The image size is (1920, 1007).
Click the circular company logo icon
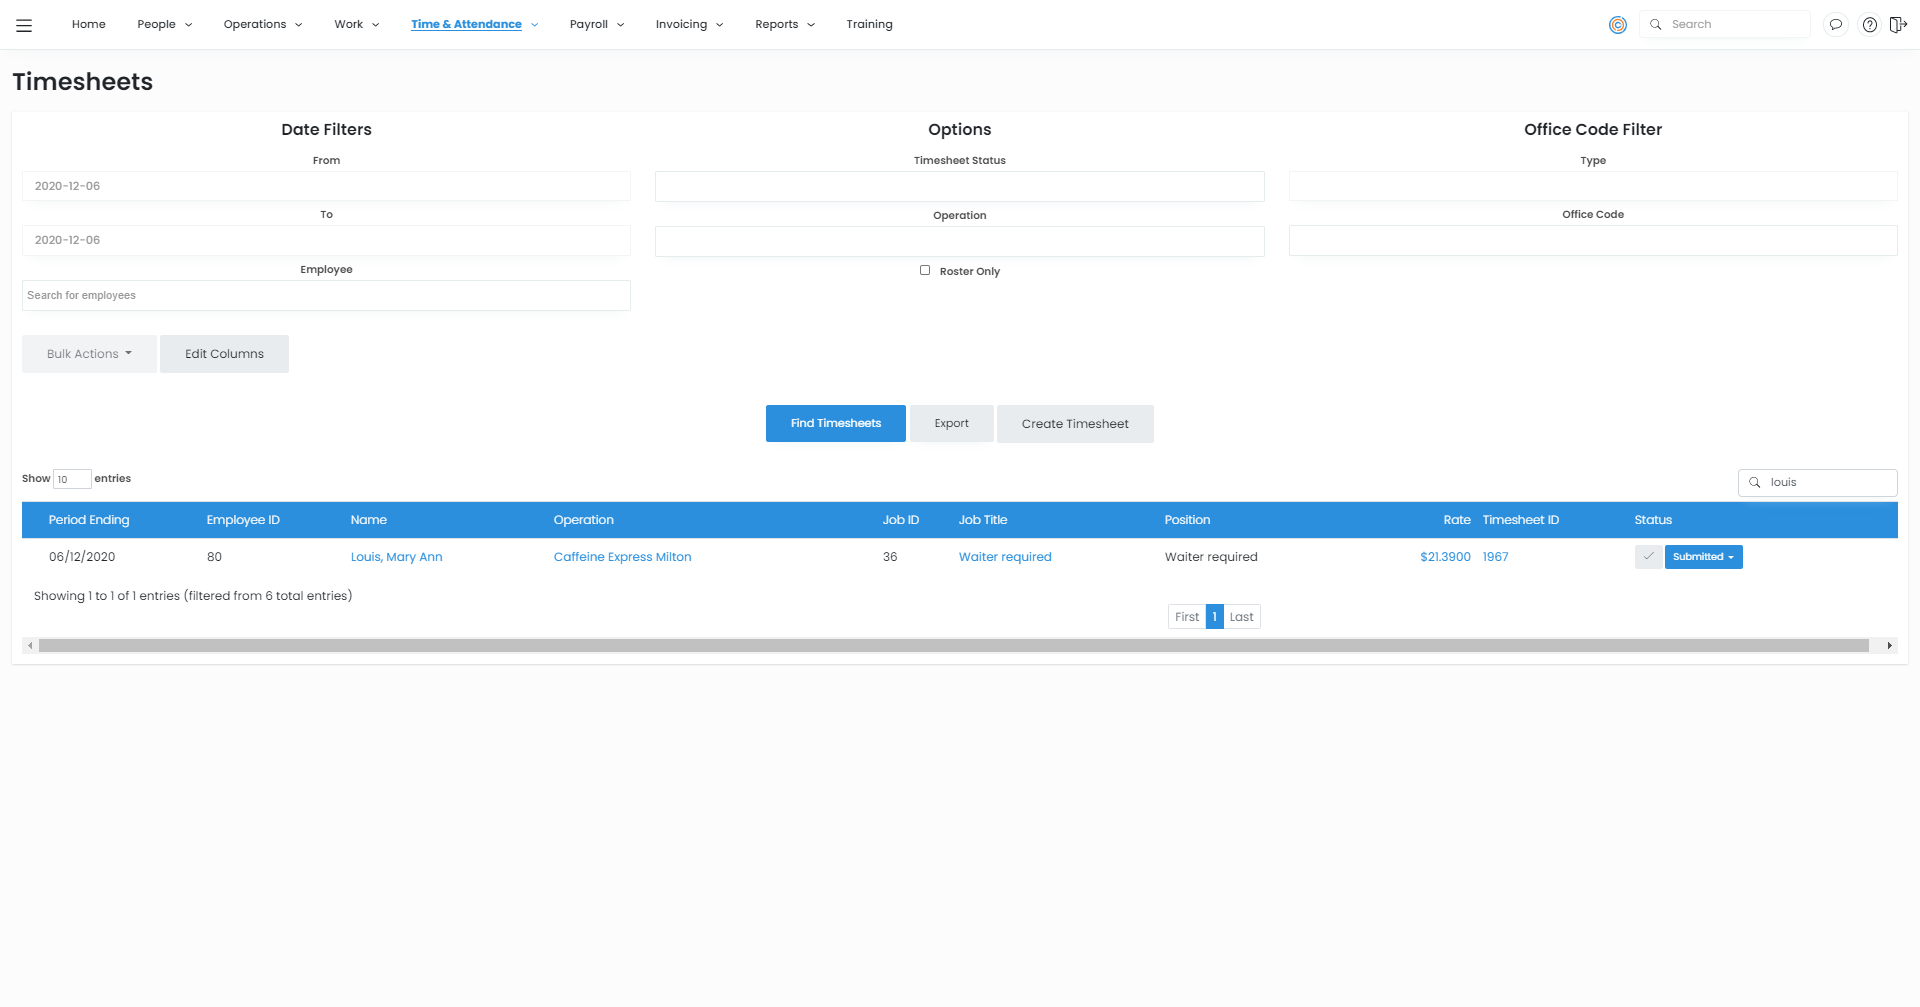(1617, 25)
